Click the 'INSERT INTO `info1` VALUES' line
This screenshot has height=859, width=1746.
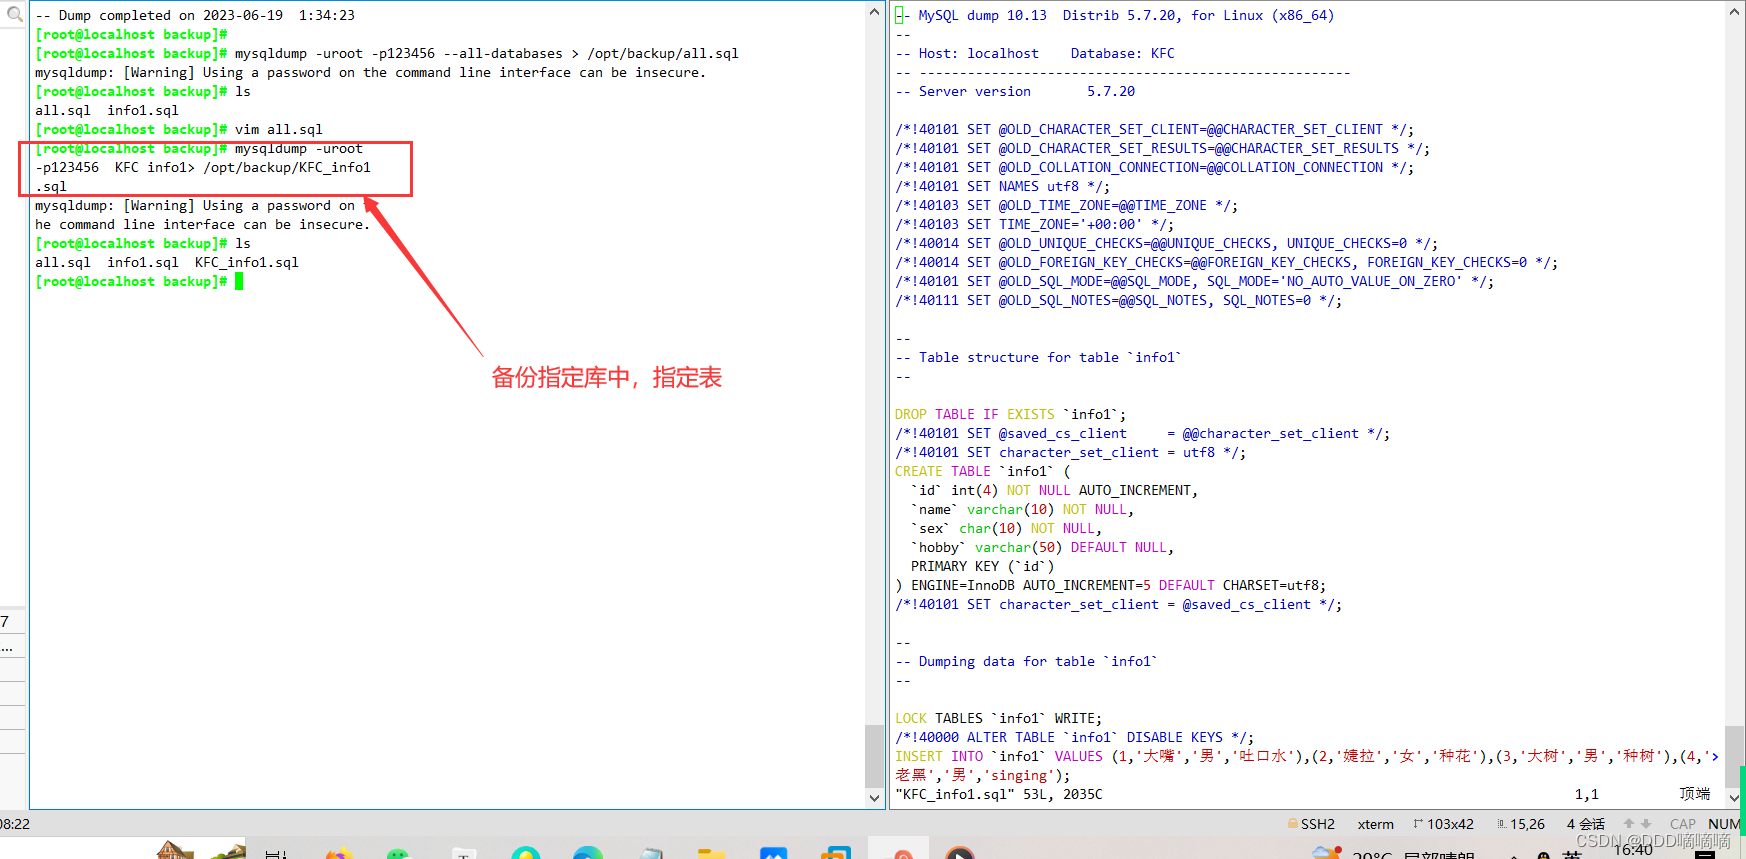pyautogui.click(x=1307, y=756)
